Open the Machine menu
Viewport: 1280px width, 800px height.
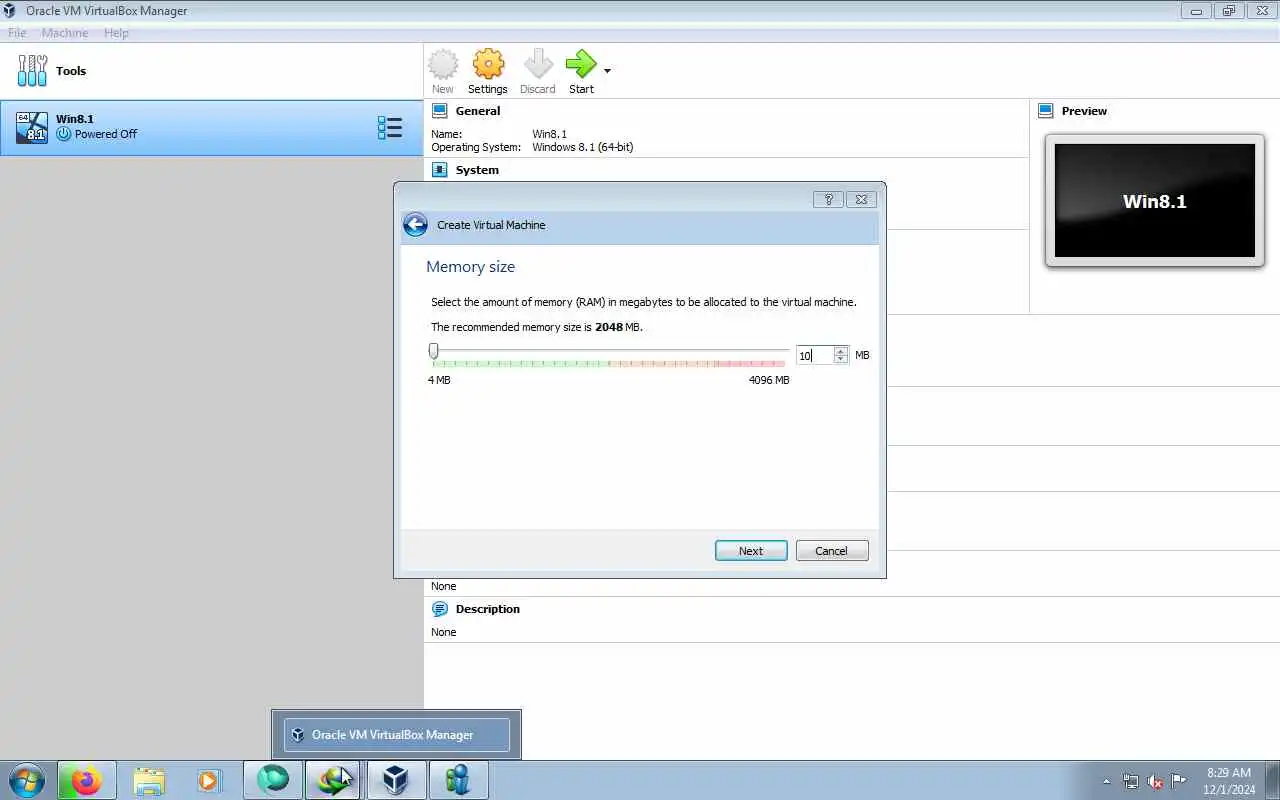pos(65,33)
